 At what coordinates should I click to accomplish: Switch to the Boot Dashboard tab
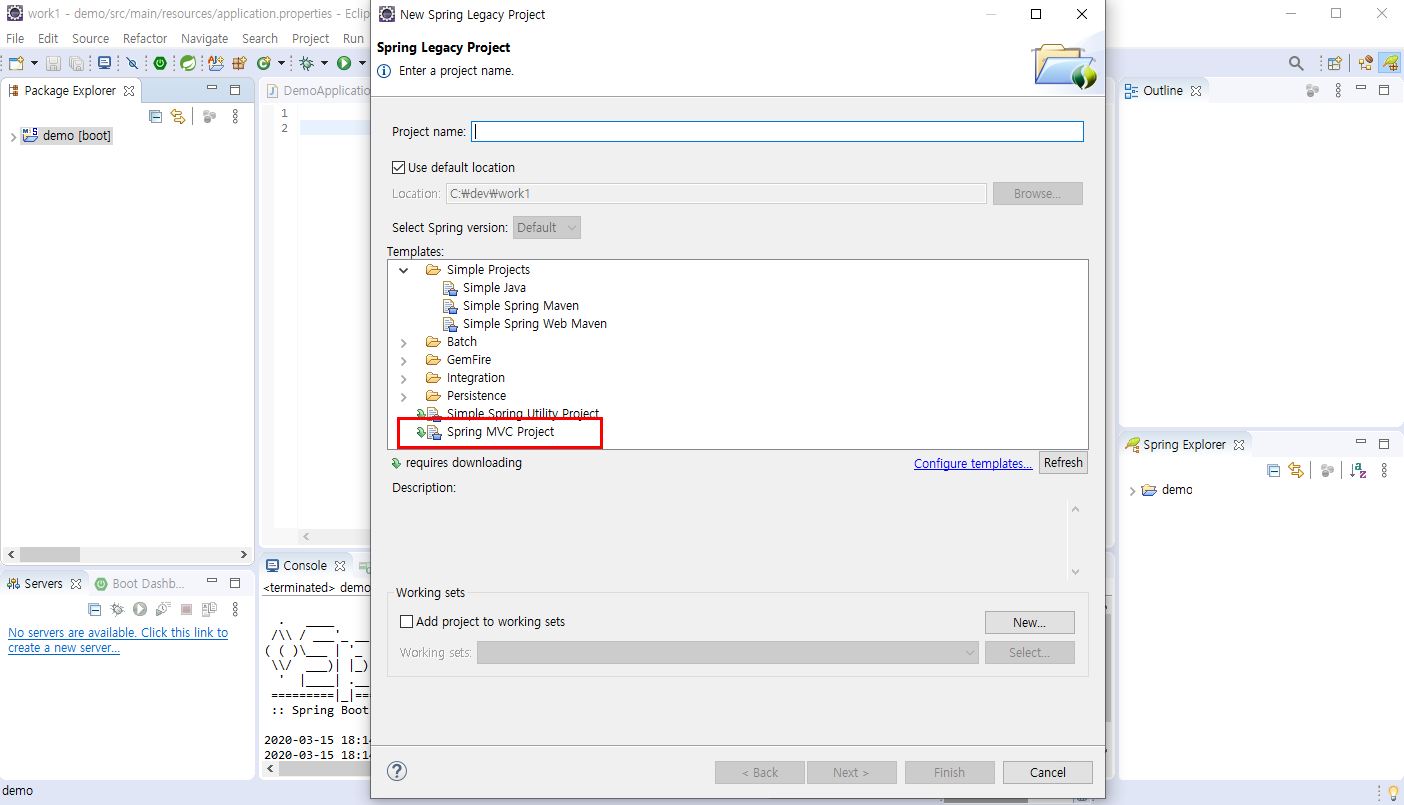coord(139,583)
